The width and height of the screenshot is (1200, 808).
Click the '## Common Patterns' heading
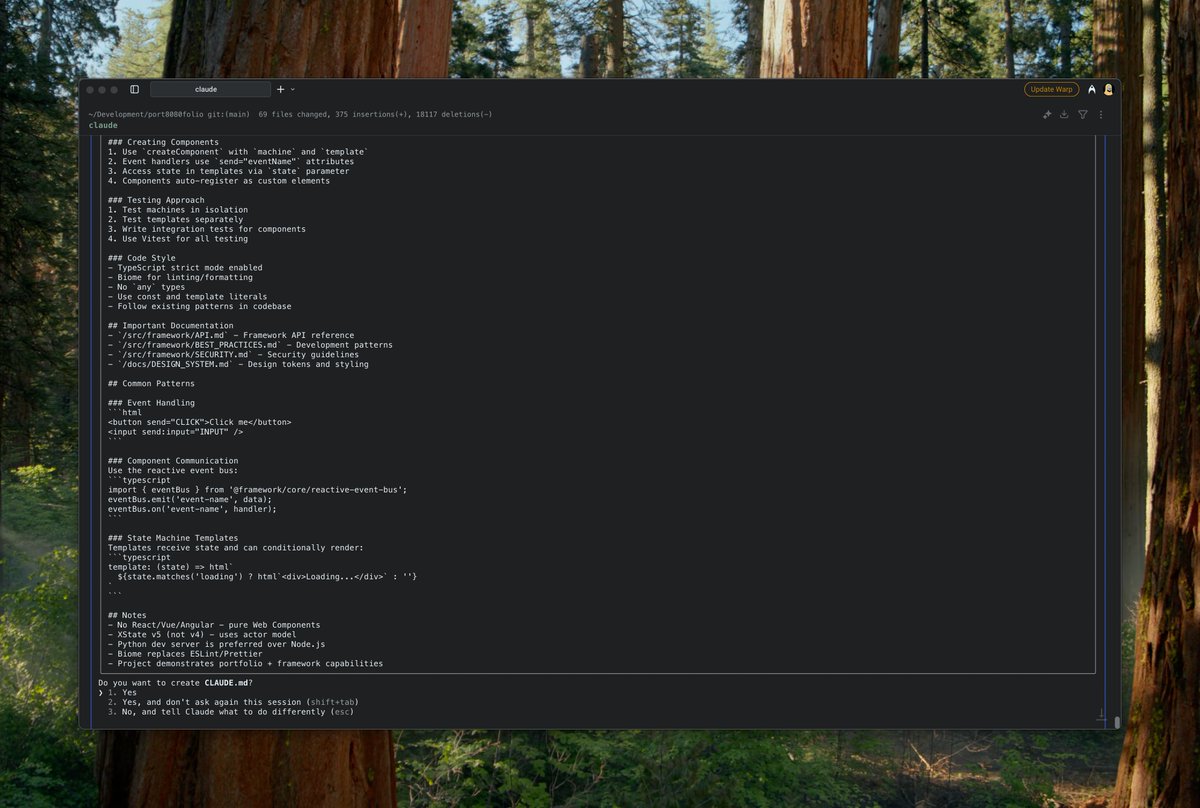coord(151,384)
